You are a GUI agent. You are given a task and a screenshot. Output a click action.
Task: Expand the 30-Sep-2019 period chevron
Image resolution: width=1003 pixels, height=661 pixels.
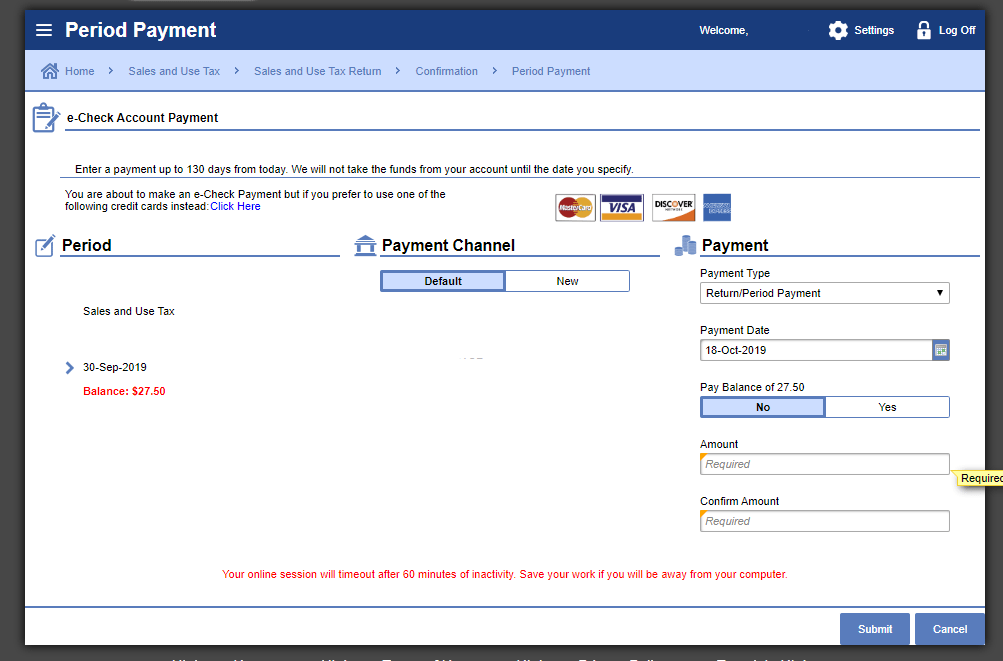pos(69,368)
